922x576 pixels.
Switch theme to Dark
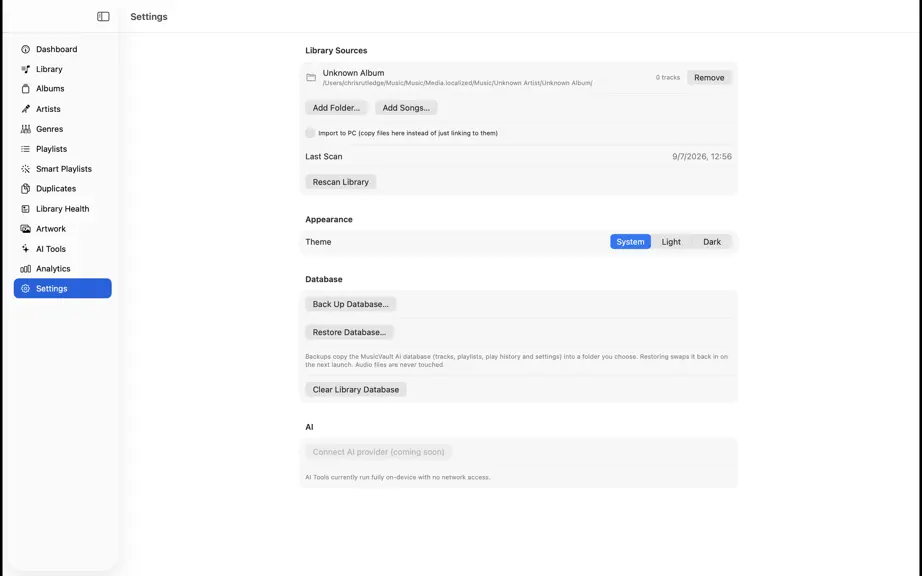click(711, 242)
